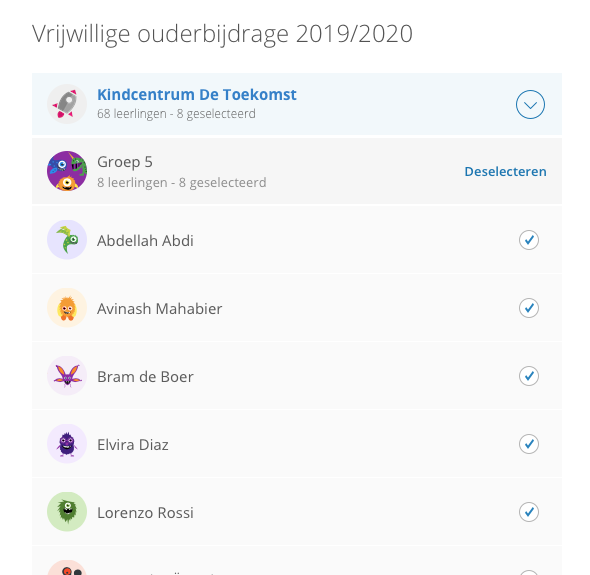590x575 pixels.
Task: Uncheck Bram de Boer's selection checkmark
Action: [529, 376]
